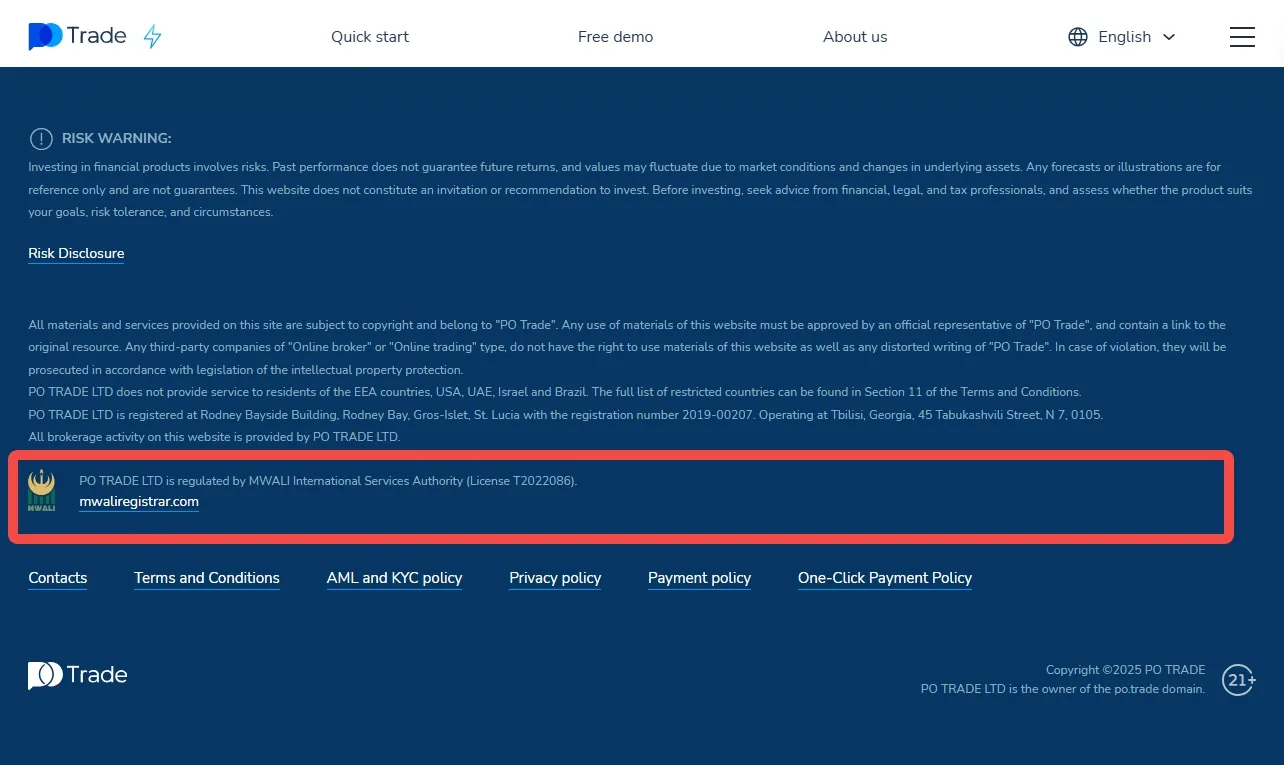Viewport: 1284px width, 765px height.
Task: Select the RISK WARNING heading text
Action: [117, 139]
